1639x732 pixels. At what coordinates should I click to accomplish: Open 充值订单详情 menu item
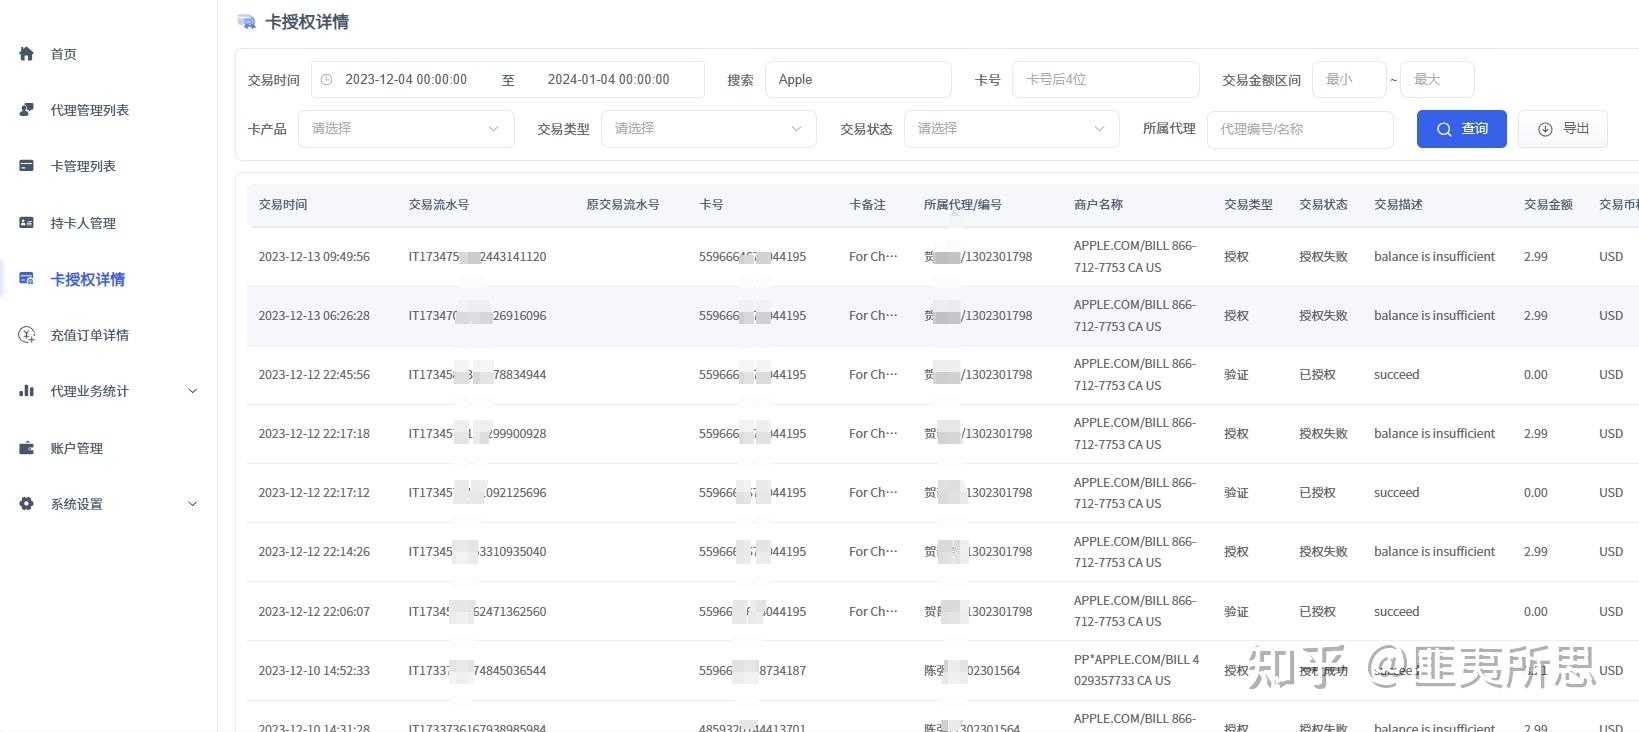[90, 335]
